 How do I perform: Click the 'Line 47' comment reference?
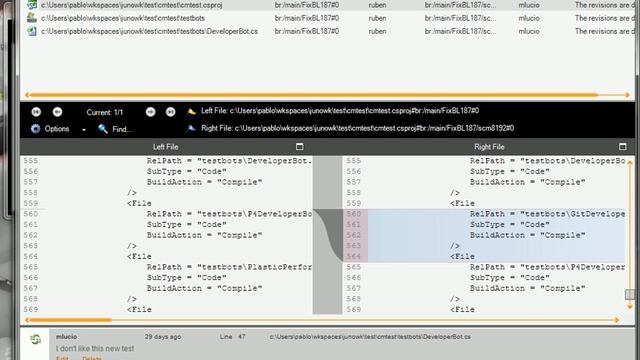232,337
